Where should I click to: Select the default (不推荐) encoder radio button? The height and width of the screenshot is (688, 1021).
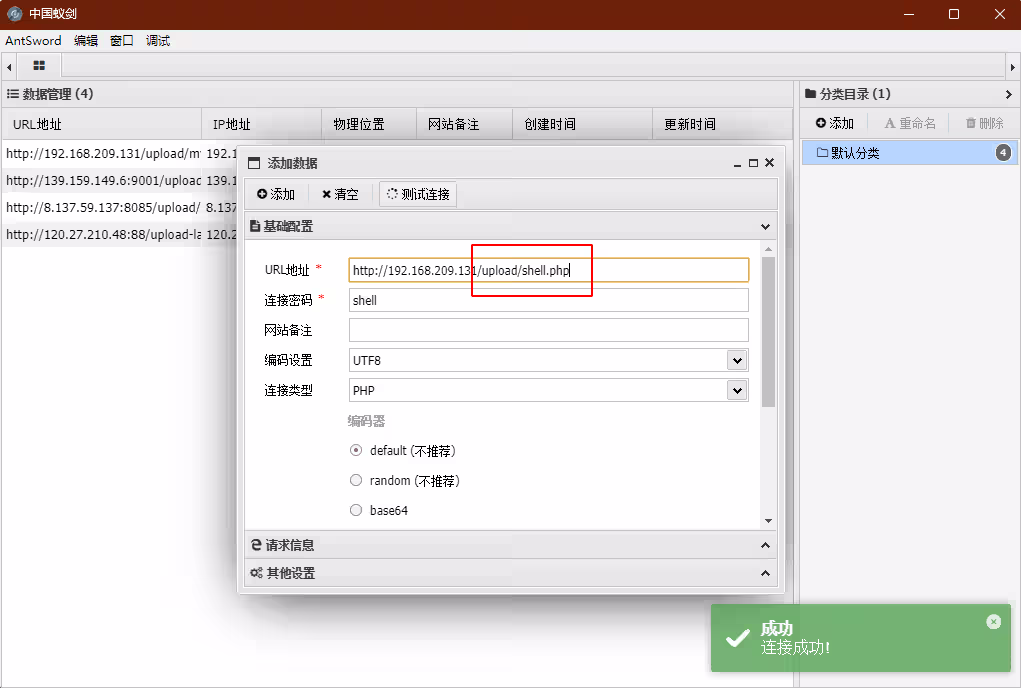[x=356, y=450]
